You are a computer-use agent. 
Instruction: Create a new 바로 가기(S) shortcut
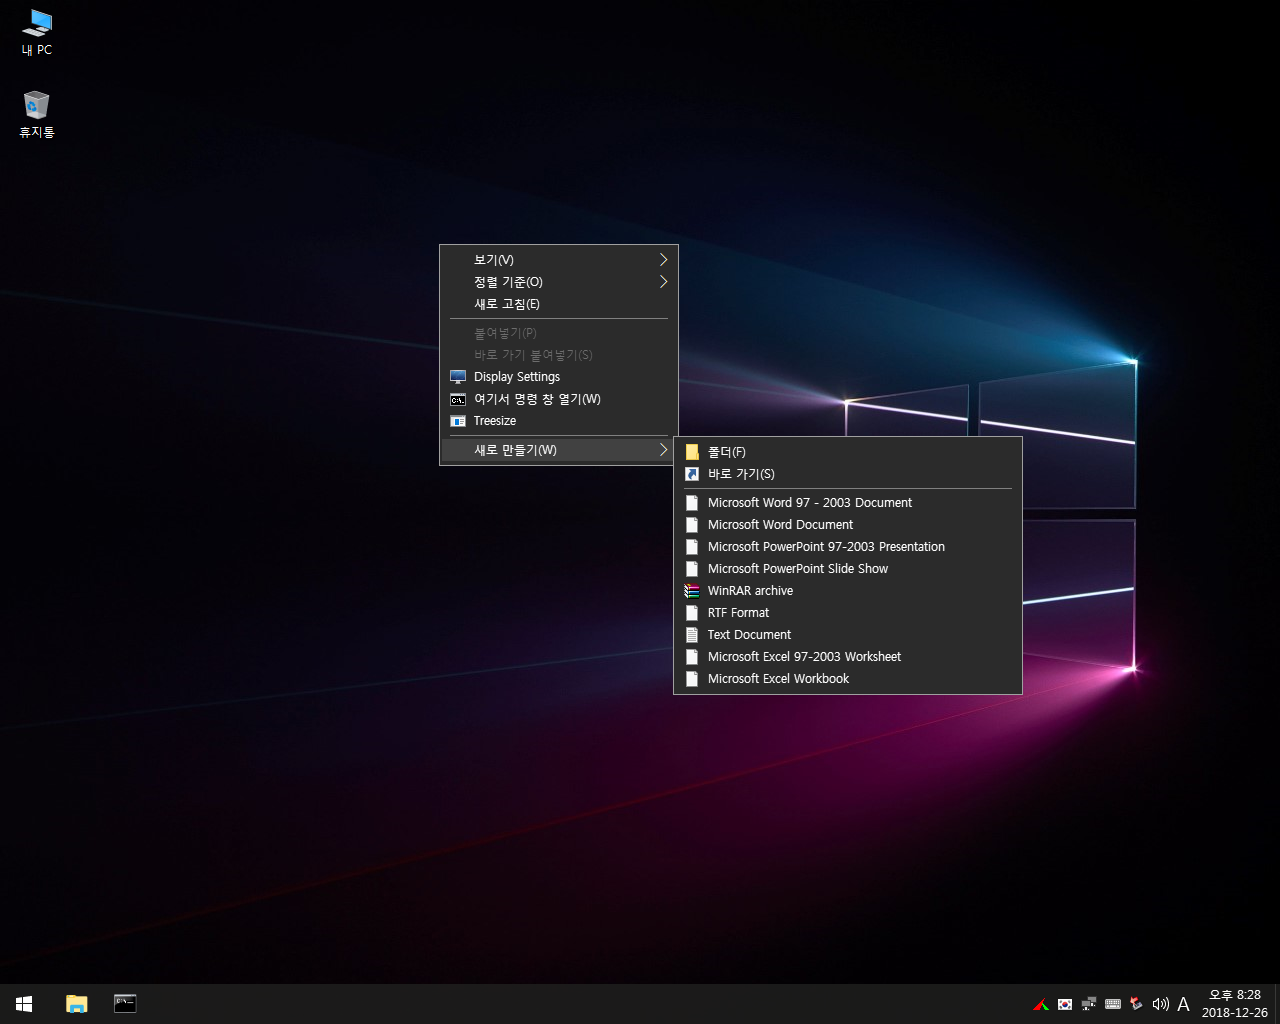(x=848, y=474)
